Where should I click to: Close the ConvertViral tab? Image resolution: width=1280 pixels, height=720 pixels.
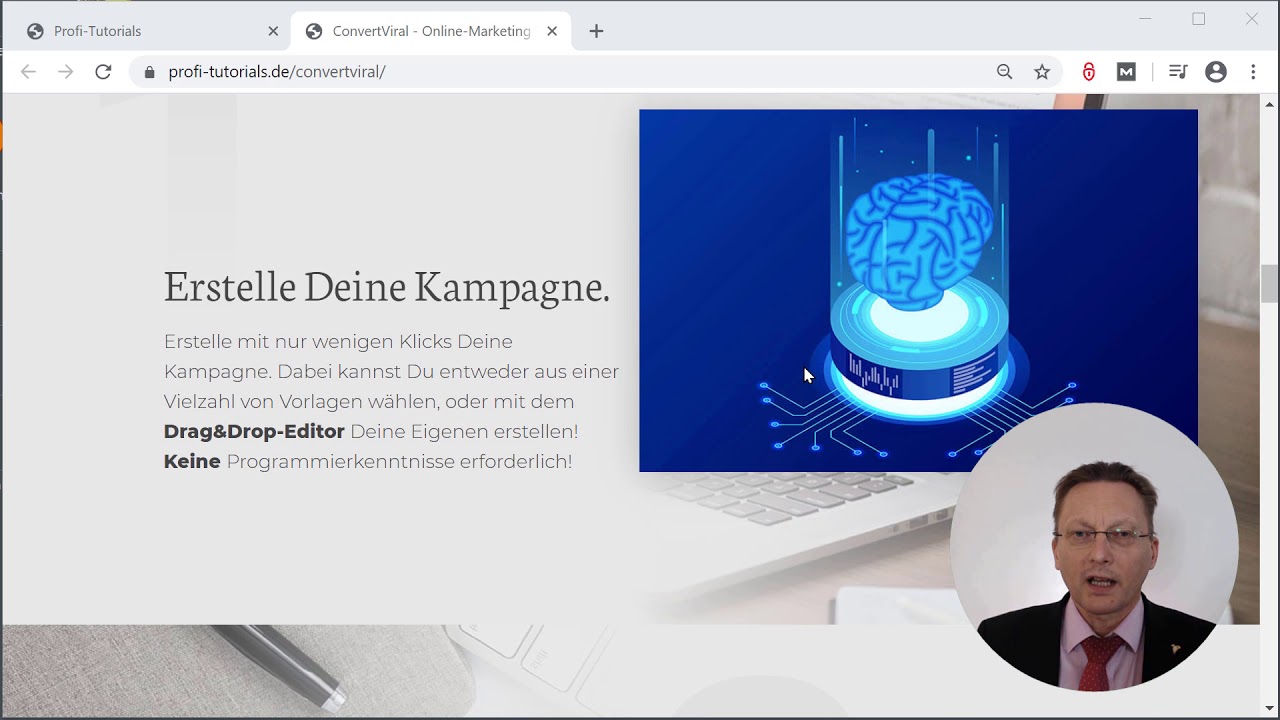[x=552, y=31]
